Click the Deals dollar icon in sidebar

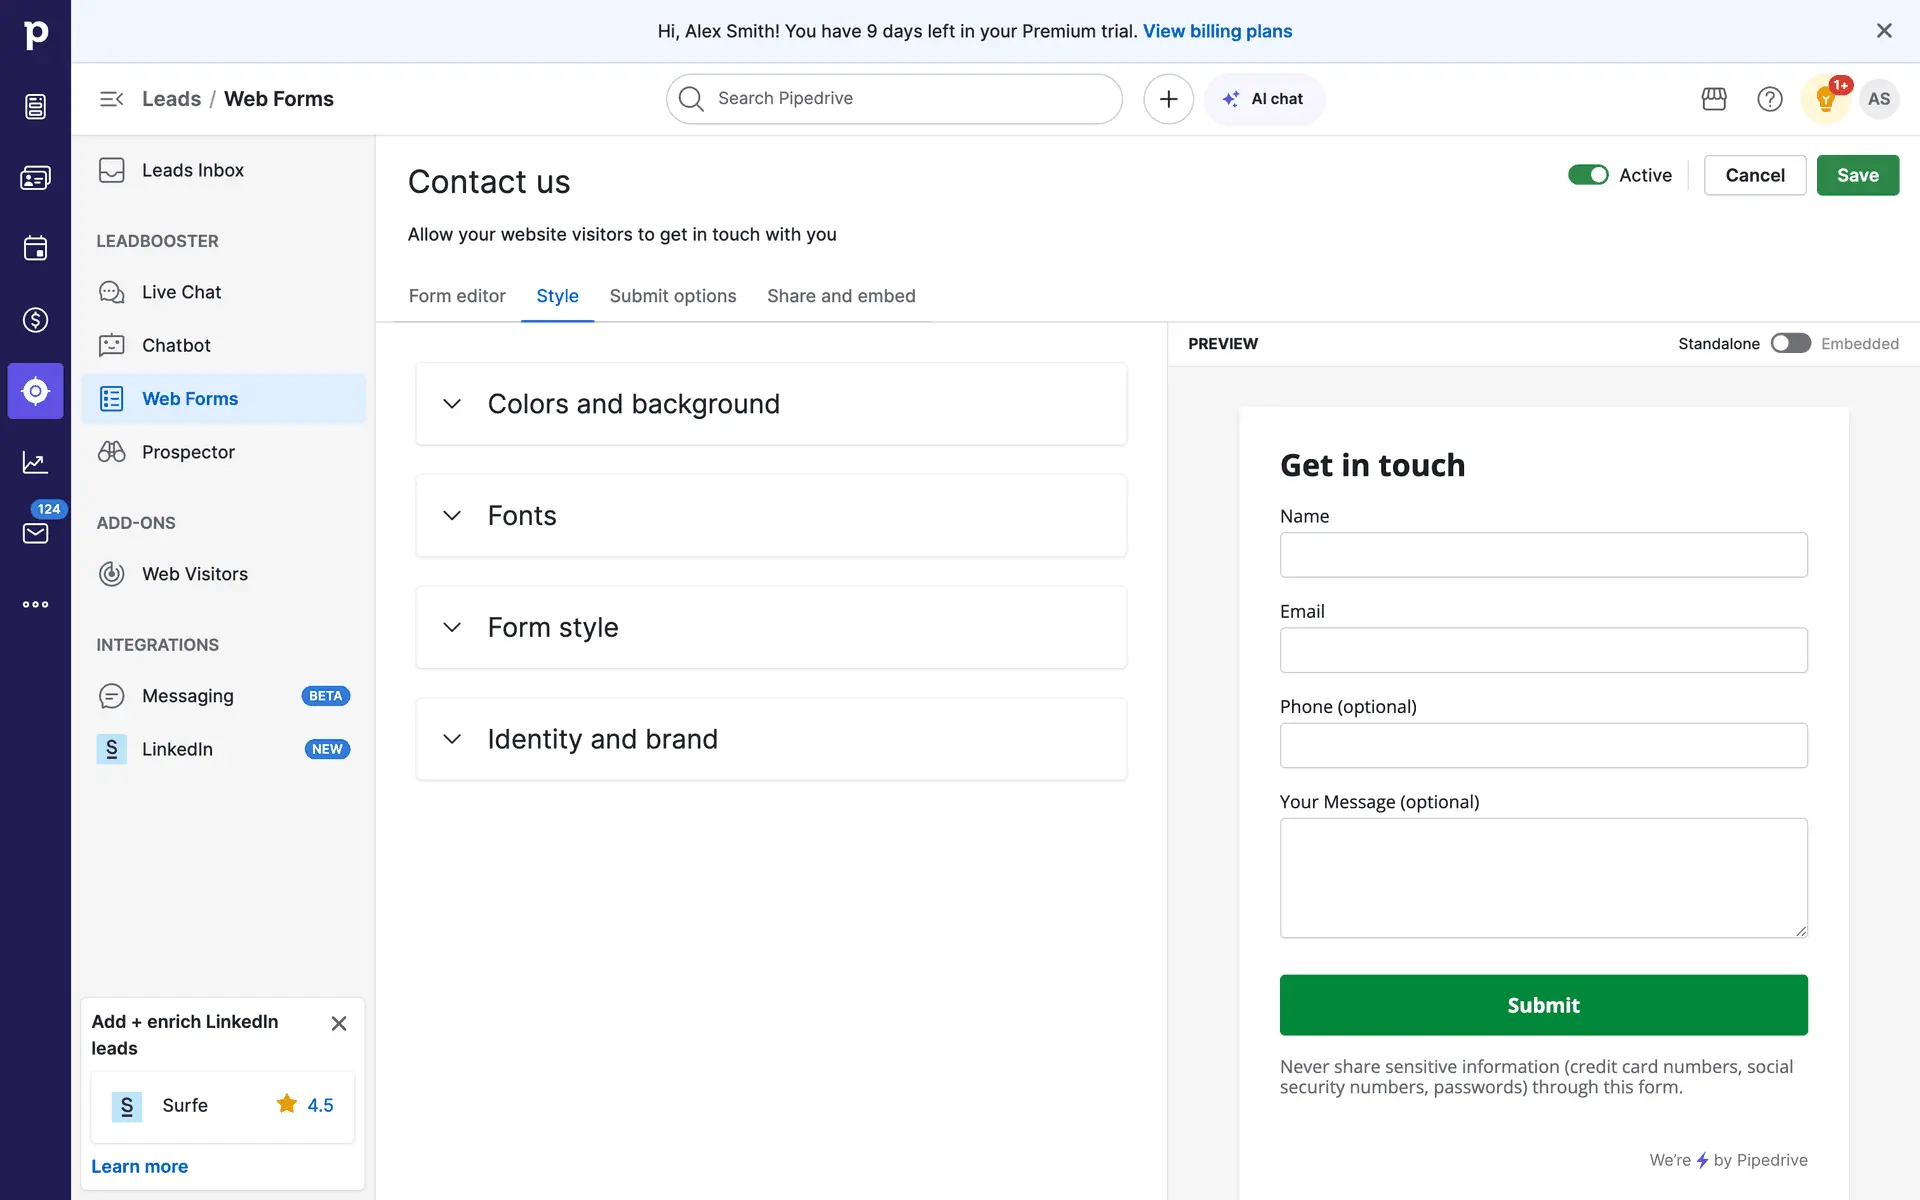click(x=35, y=320)
